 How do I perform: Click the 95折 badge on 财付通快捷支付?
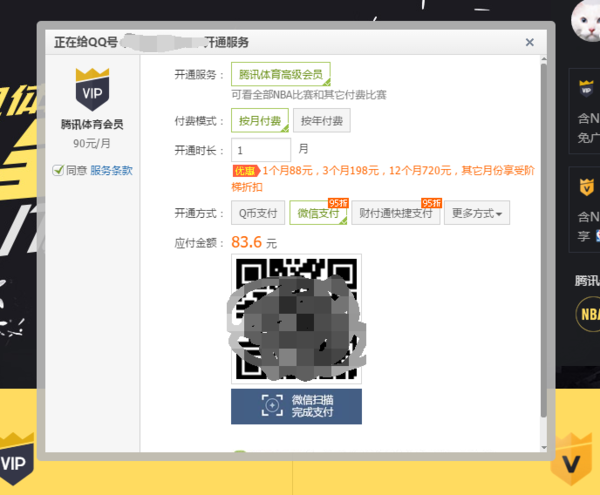pos(431,203)
